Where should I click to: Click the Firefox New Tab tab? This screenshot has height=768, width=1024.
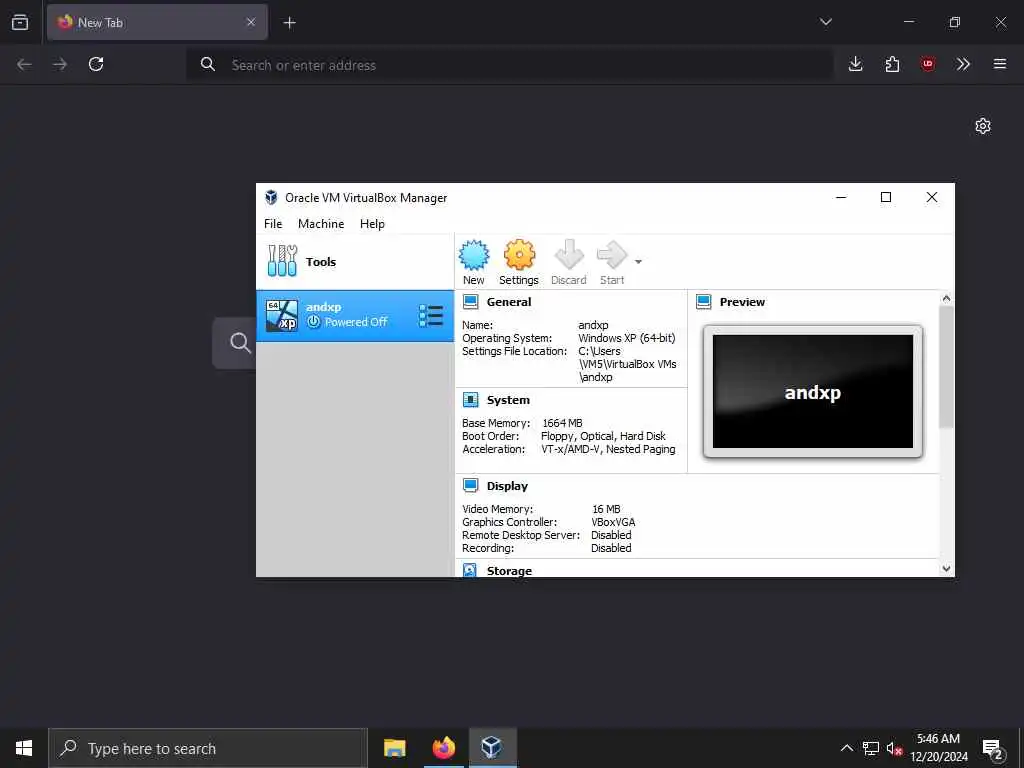[x=157, y=22]
